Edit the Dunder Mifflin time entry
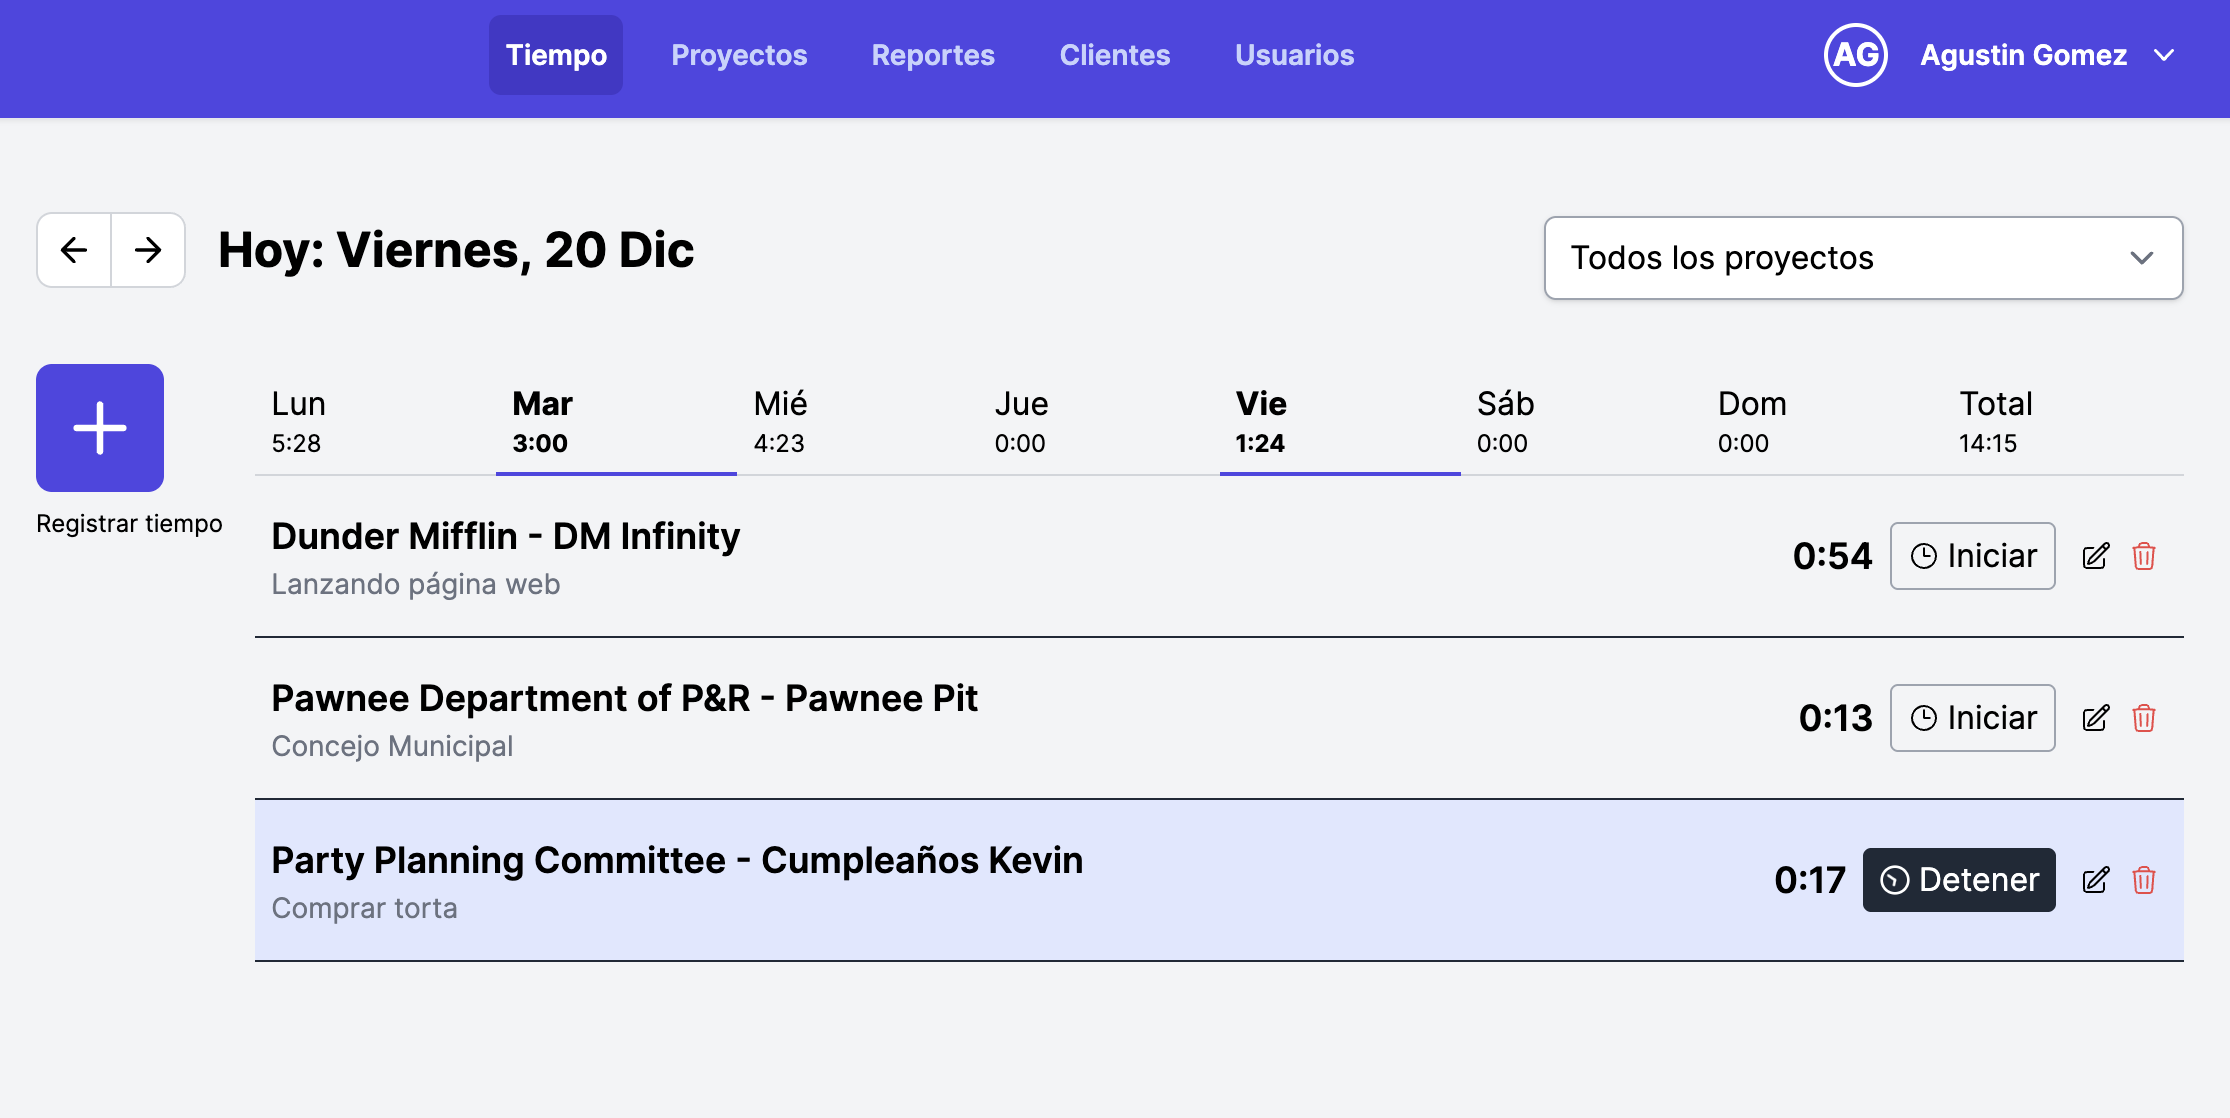This screenshot has height=1118, width=2230. [2096, 556]
